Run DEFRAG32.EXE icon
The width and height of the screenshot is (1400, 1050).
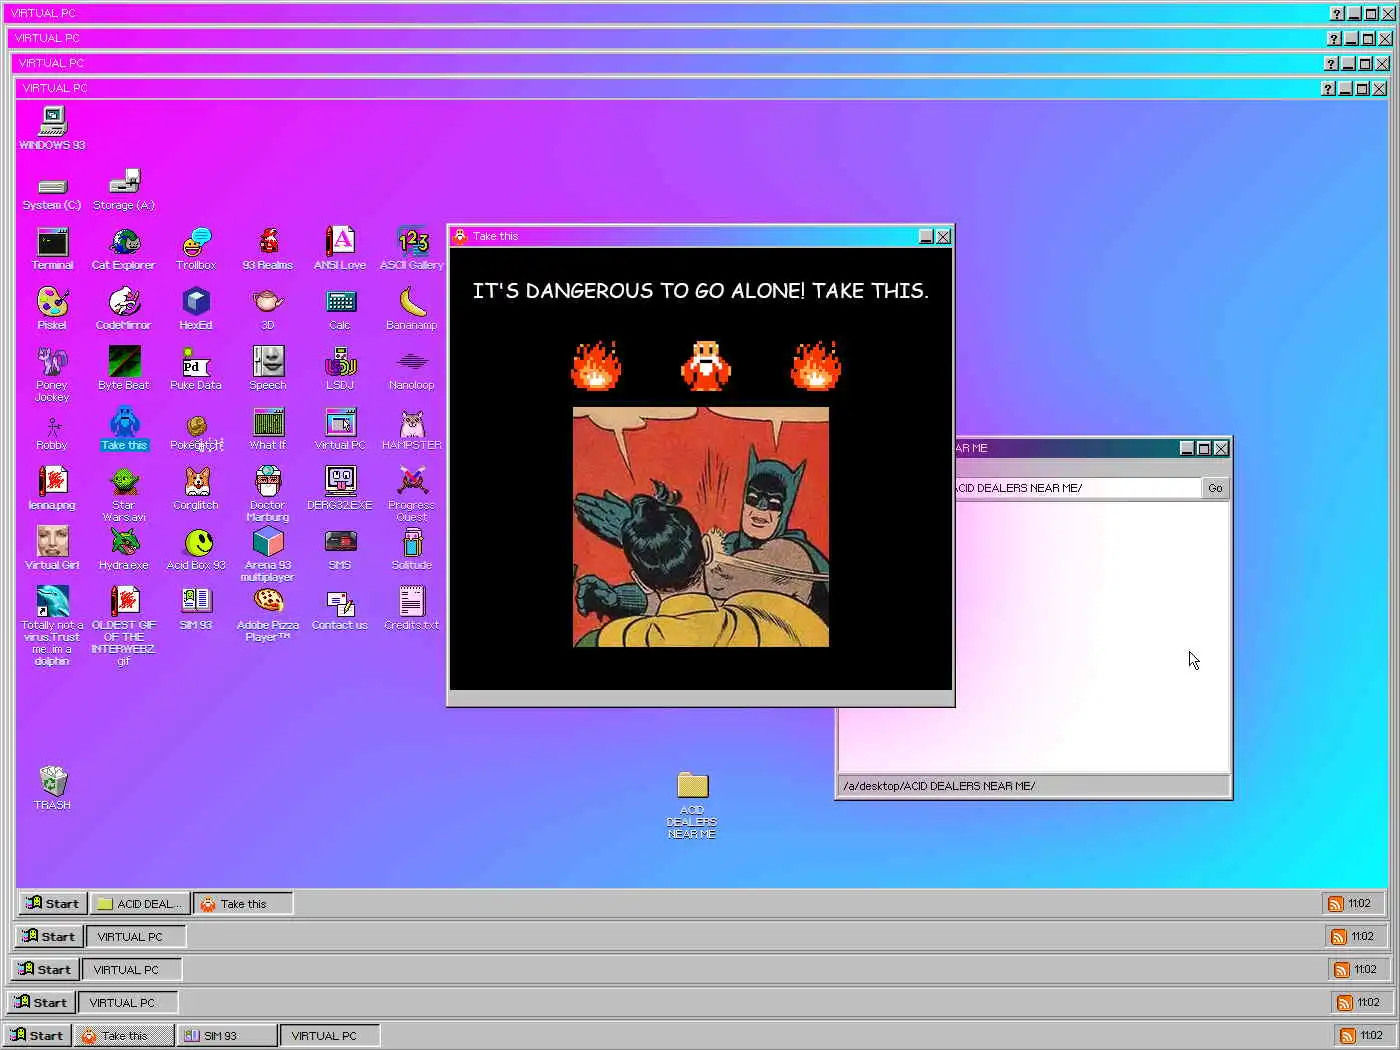click(x=340, y=489)
